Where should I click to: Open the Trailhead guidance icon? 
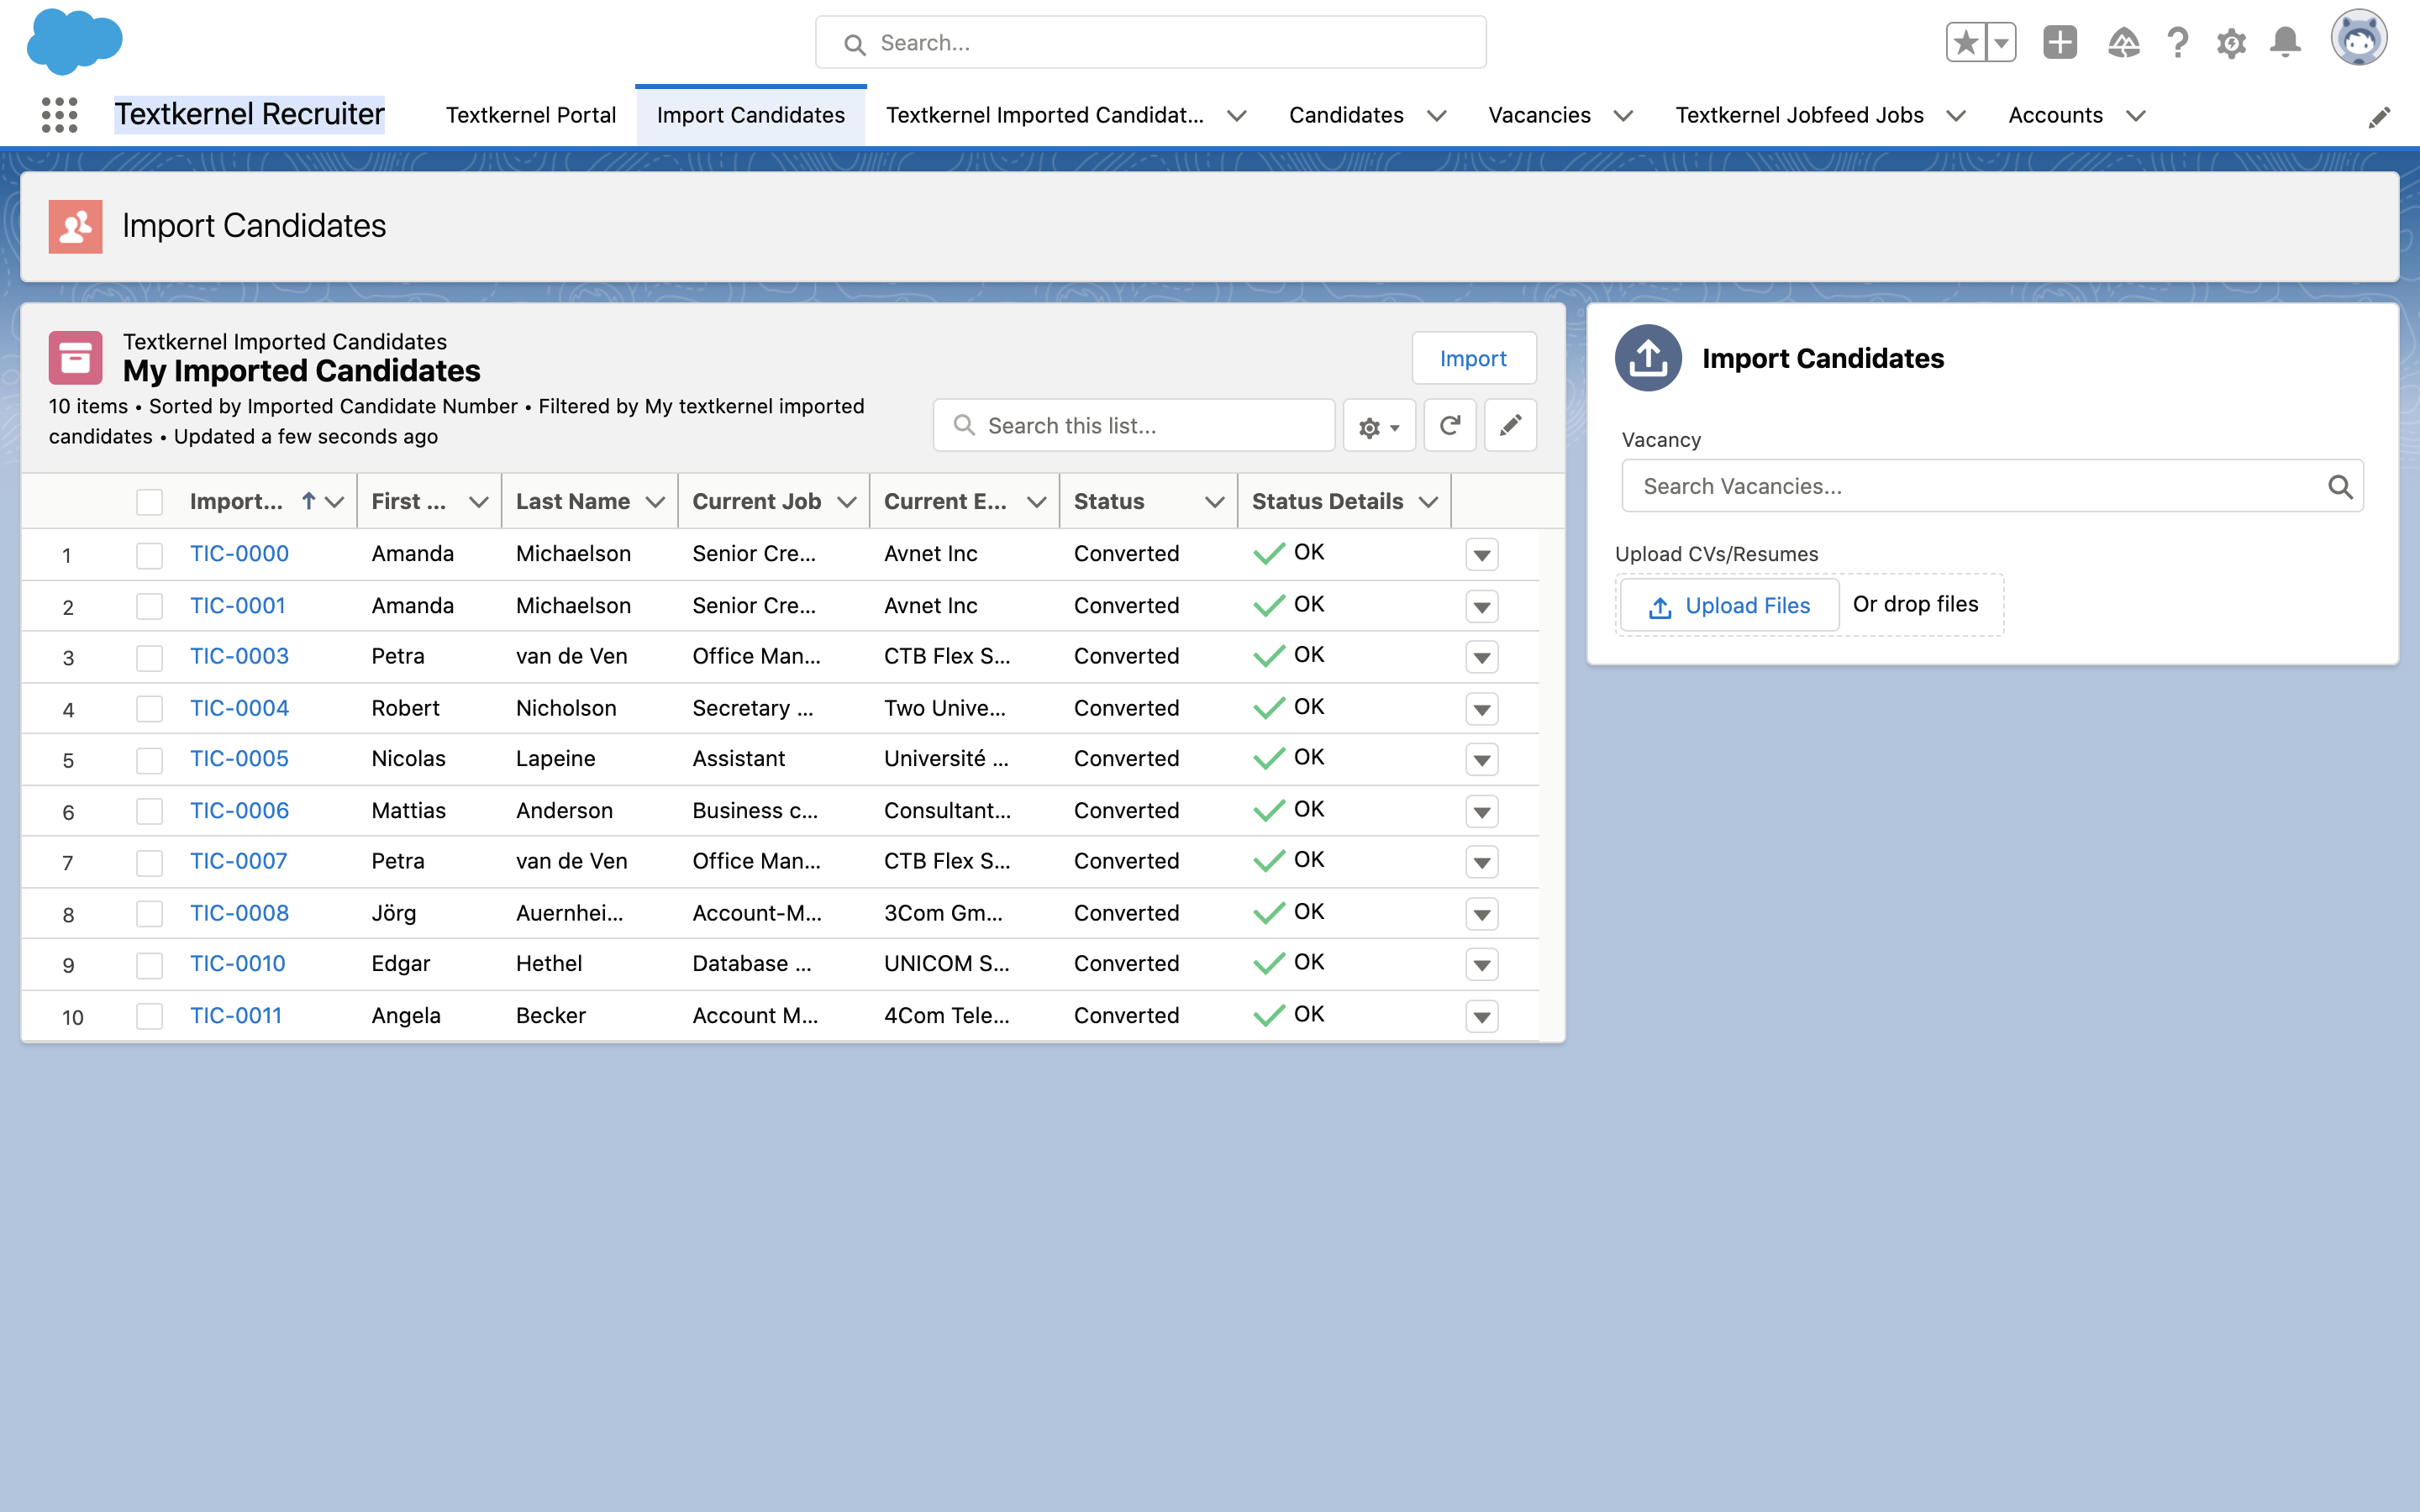pos(2123,42)
